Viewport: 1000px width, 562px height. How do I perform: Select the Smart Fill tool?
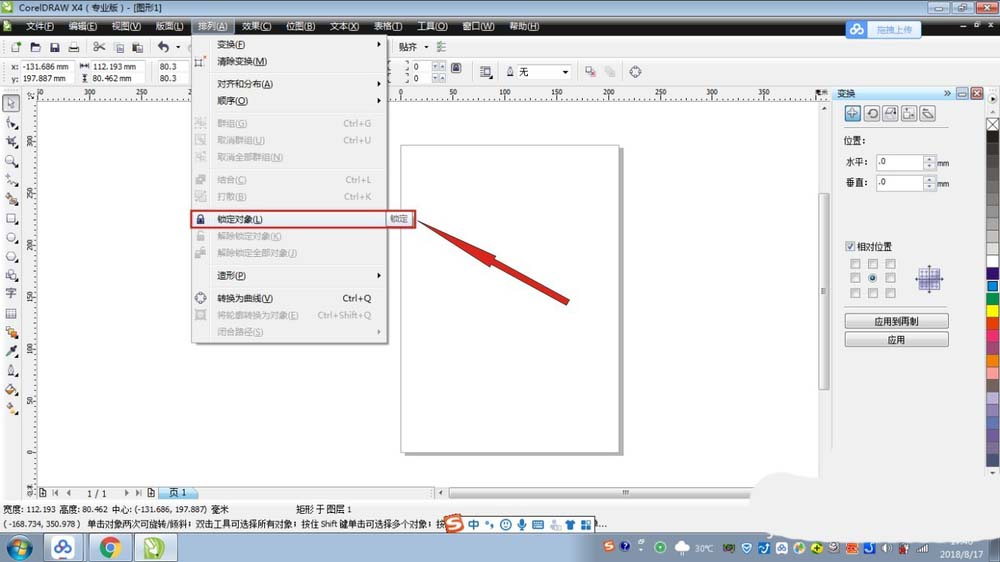coord(11,199)
